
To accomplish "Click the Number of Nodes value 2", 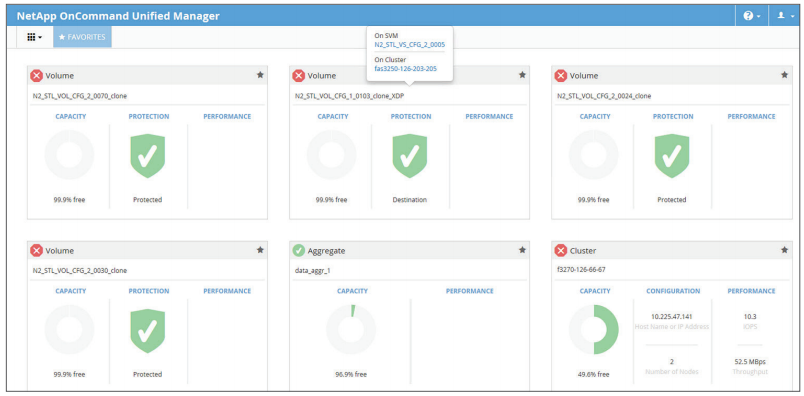I will click(x=672, y=361).
